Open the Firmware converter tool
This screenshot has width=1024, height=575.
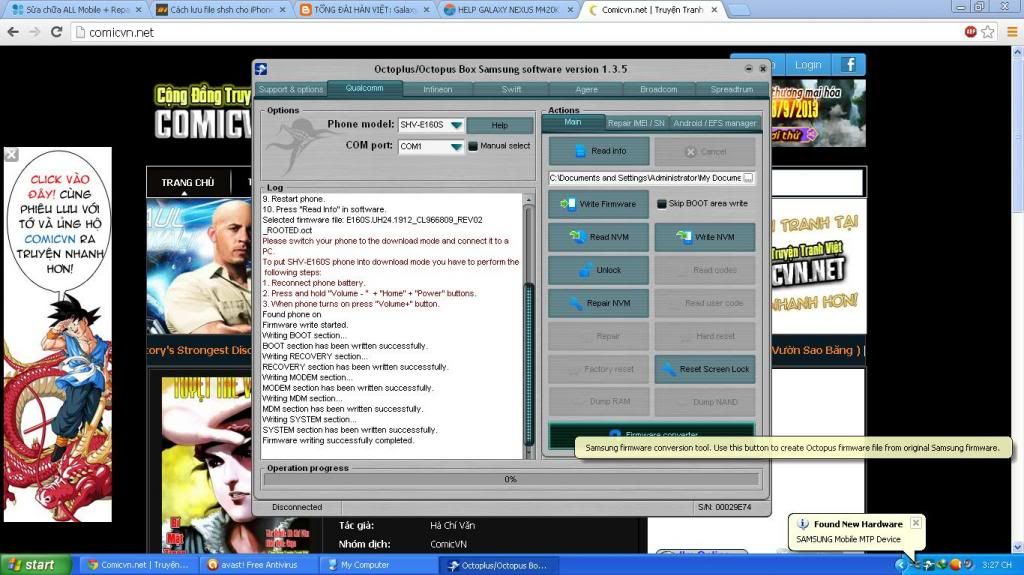click(651, 433)
